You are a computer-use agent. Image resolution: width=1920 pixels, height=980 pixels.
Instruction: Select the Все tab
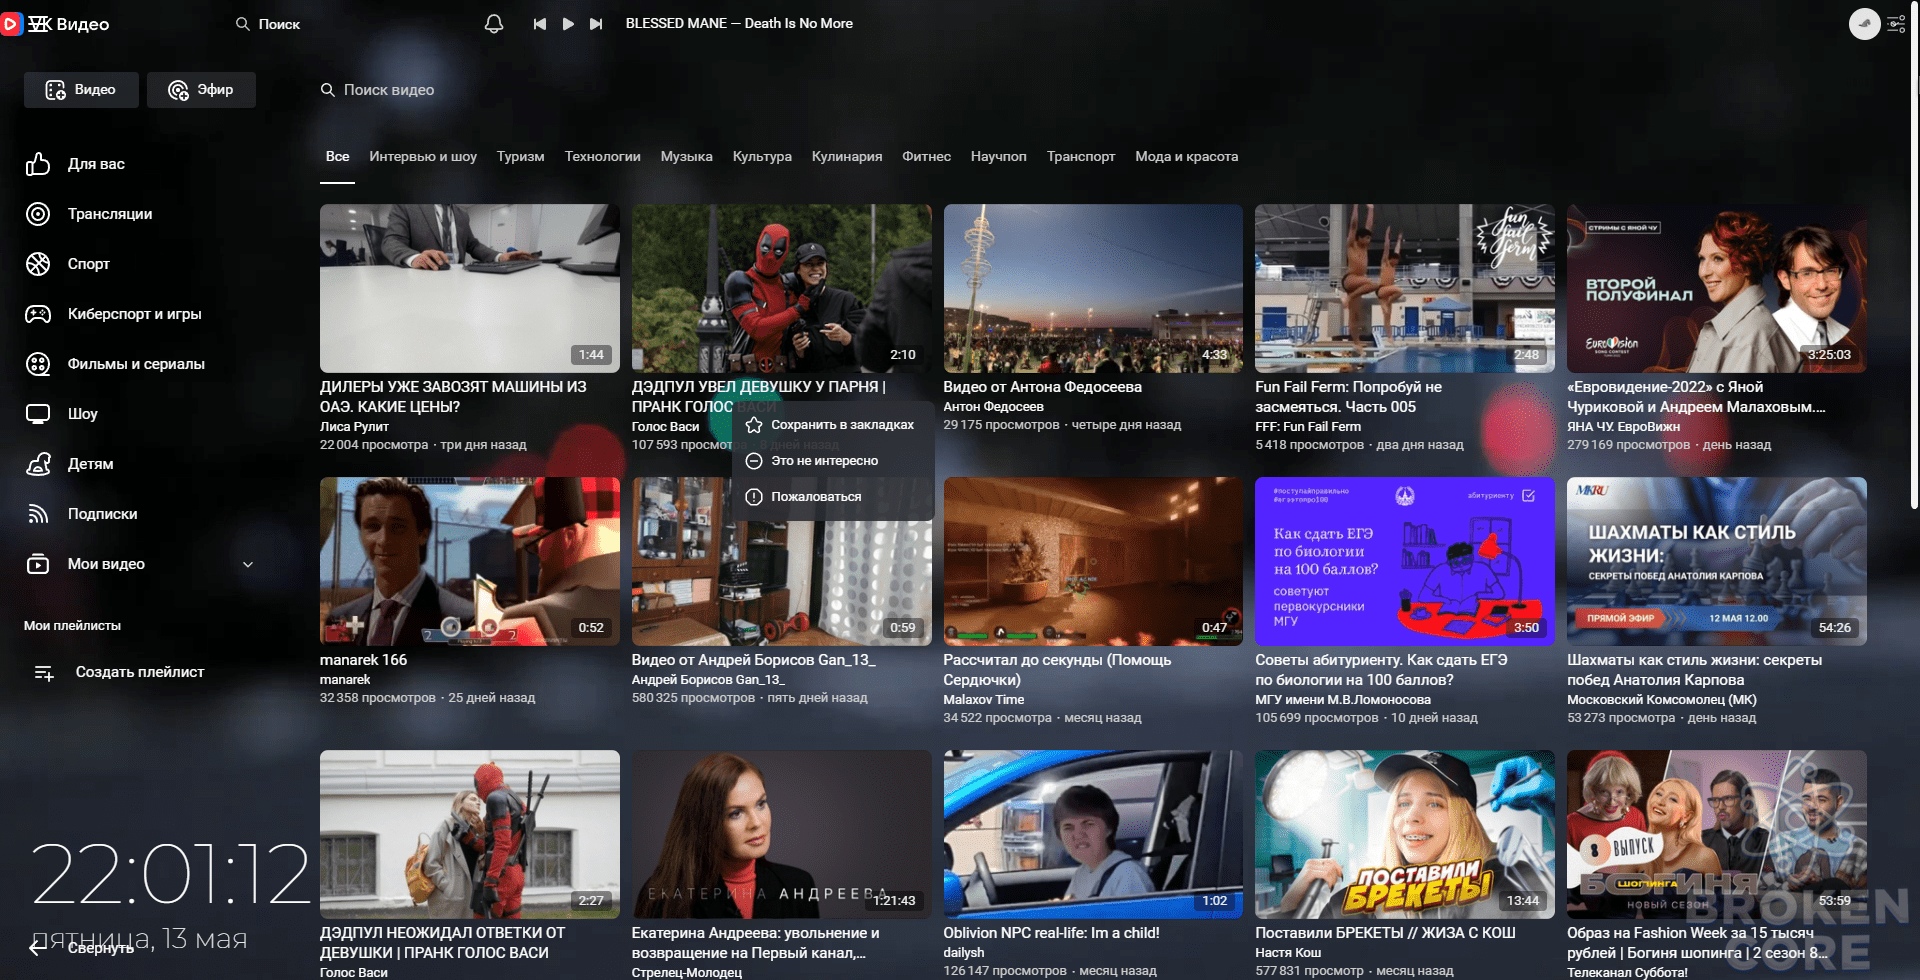point(337,156)
